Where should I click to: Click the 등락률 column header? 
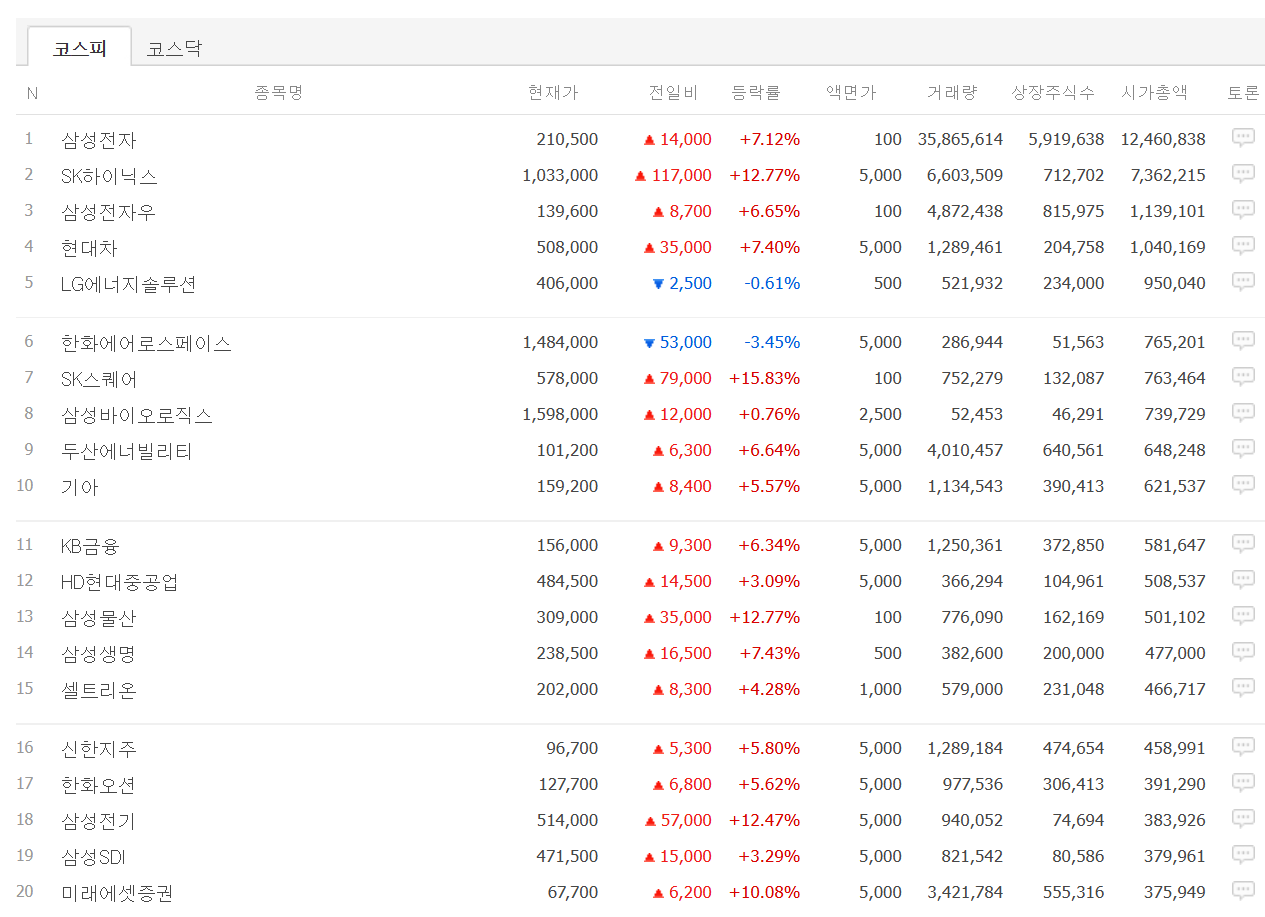tap(756, 92)
